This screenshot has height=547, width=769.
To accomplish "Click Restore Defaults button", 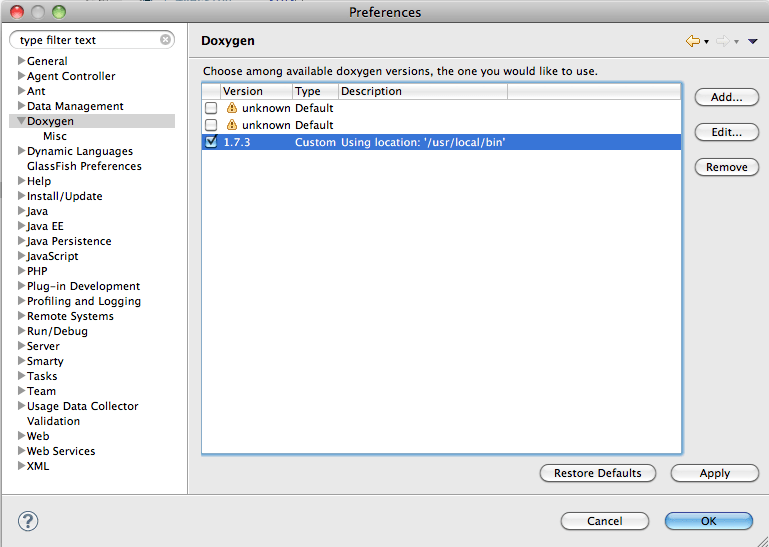I will pyautogui.click(x=597, y=473).
